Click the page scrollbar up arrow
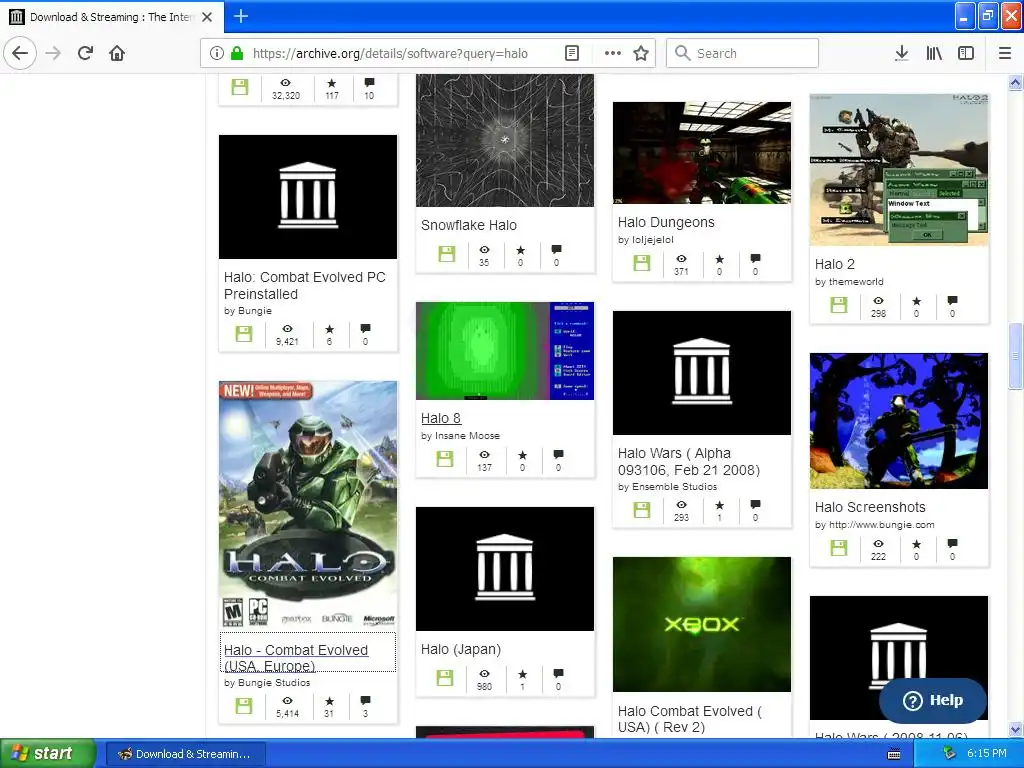 pyautogui.click(x=1015, y=82)
